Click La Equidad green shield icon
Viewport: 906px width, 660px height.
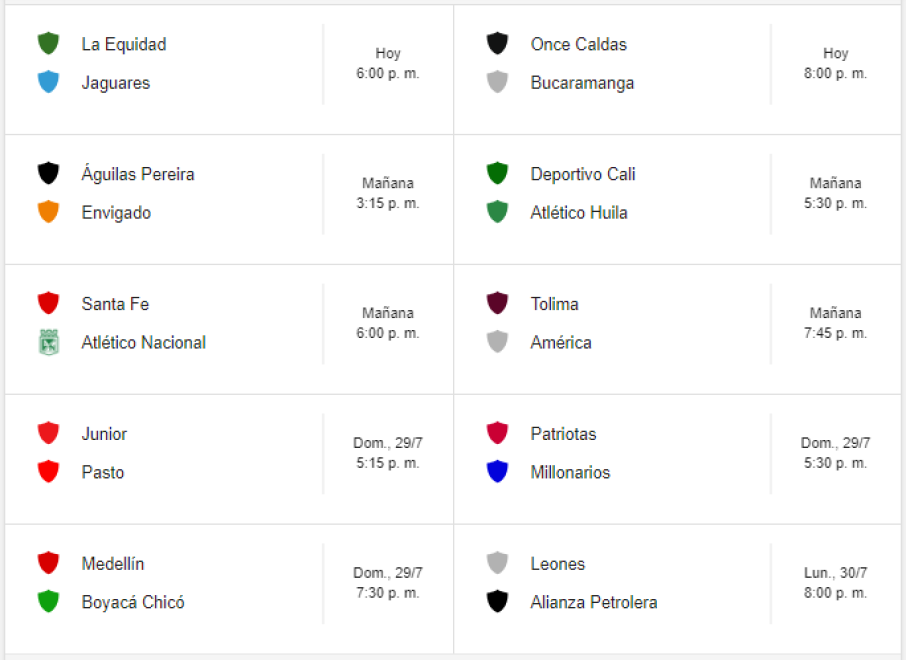coord(48,44)
